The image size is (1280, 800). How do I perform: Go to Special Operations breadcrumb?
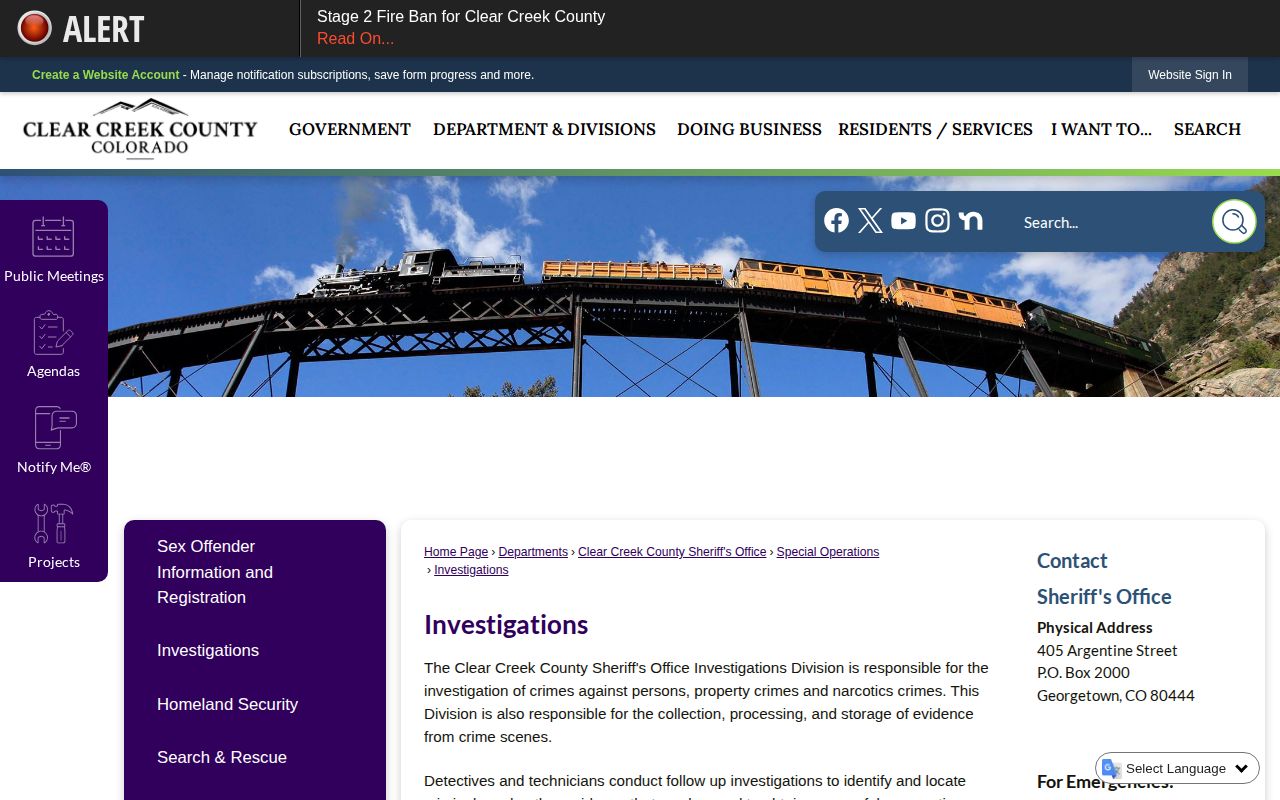point(828,552)
